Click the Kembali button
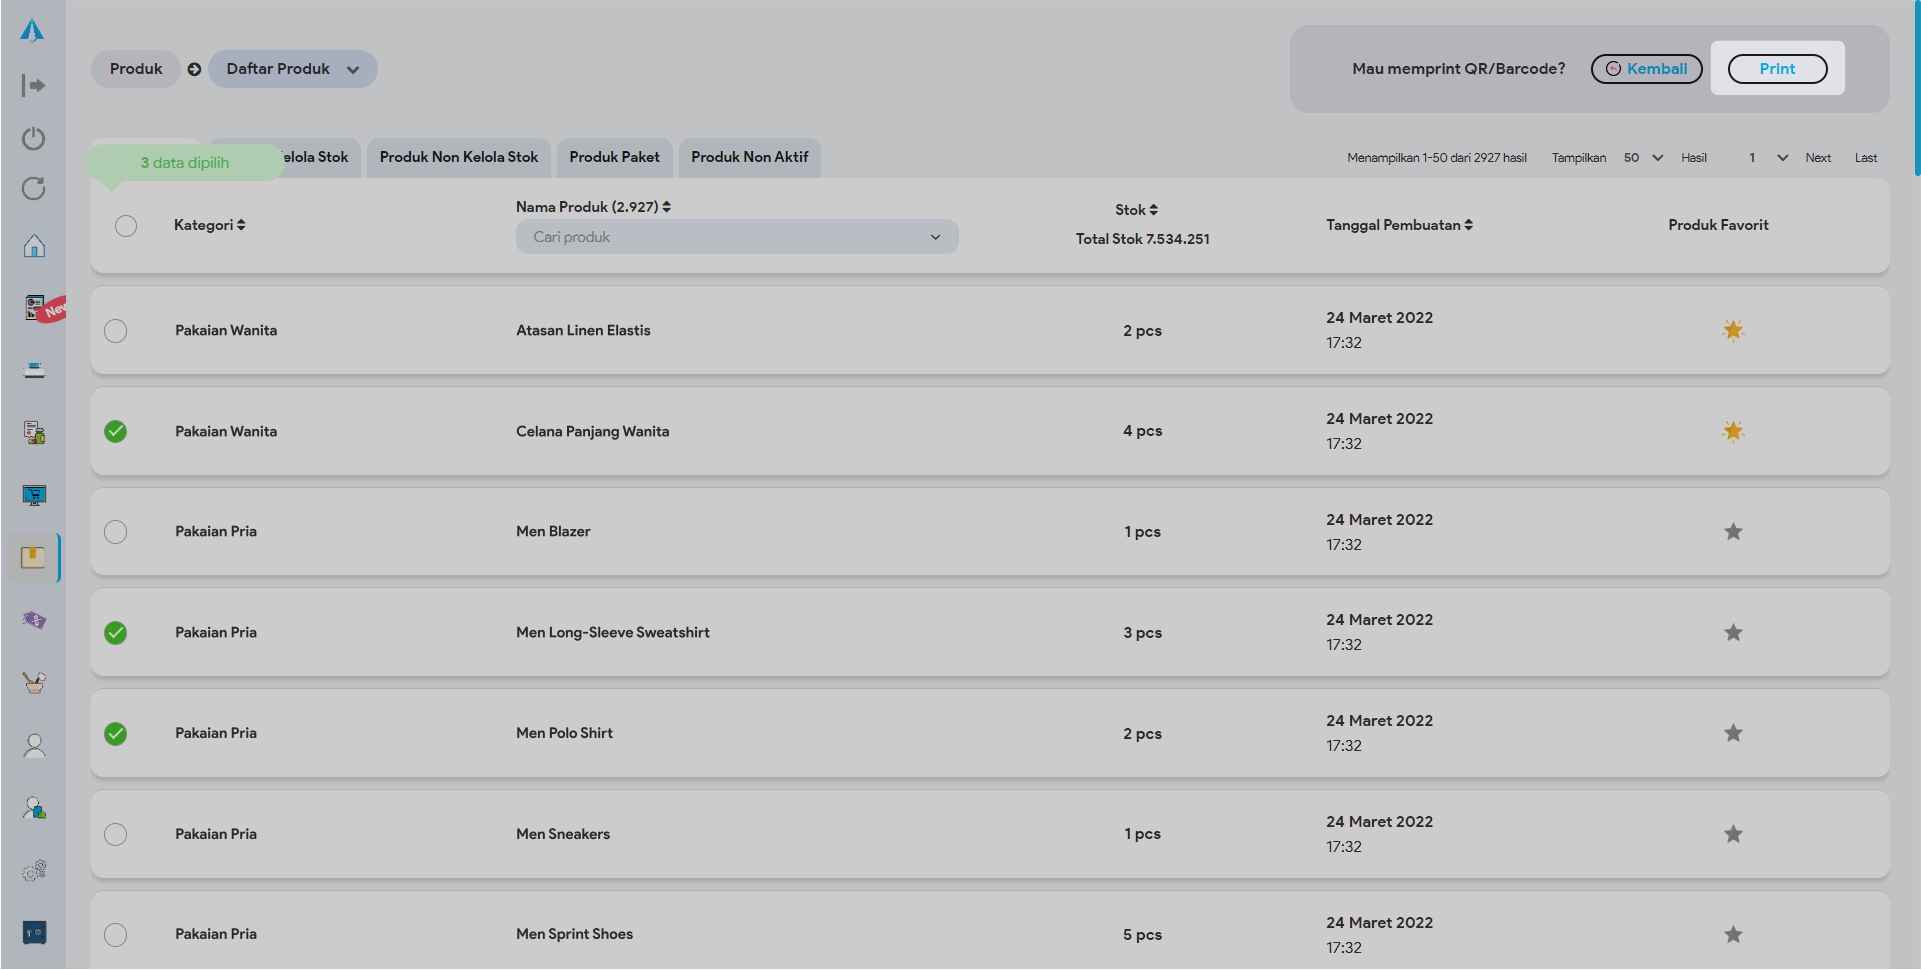The image size is (1921, 970). click(1646, 69)
